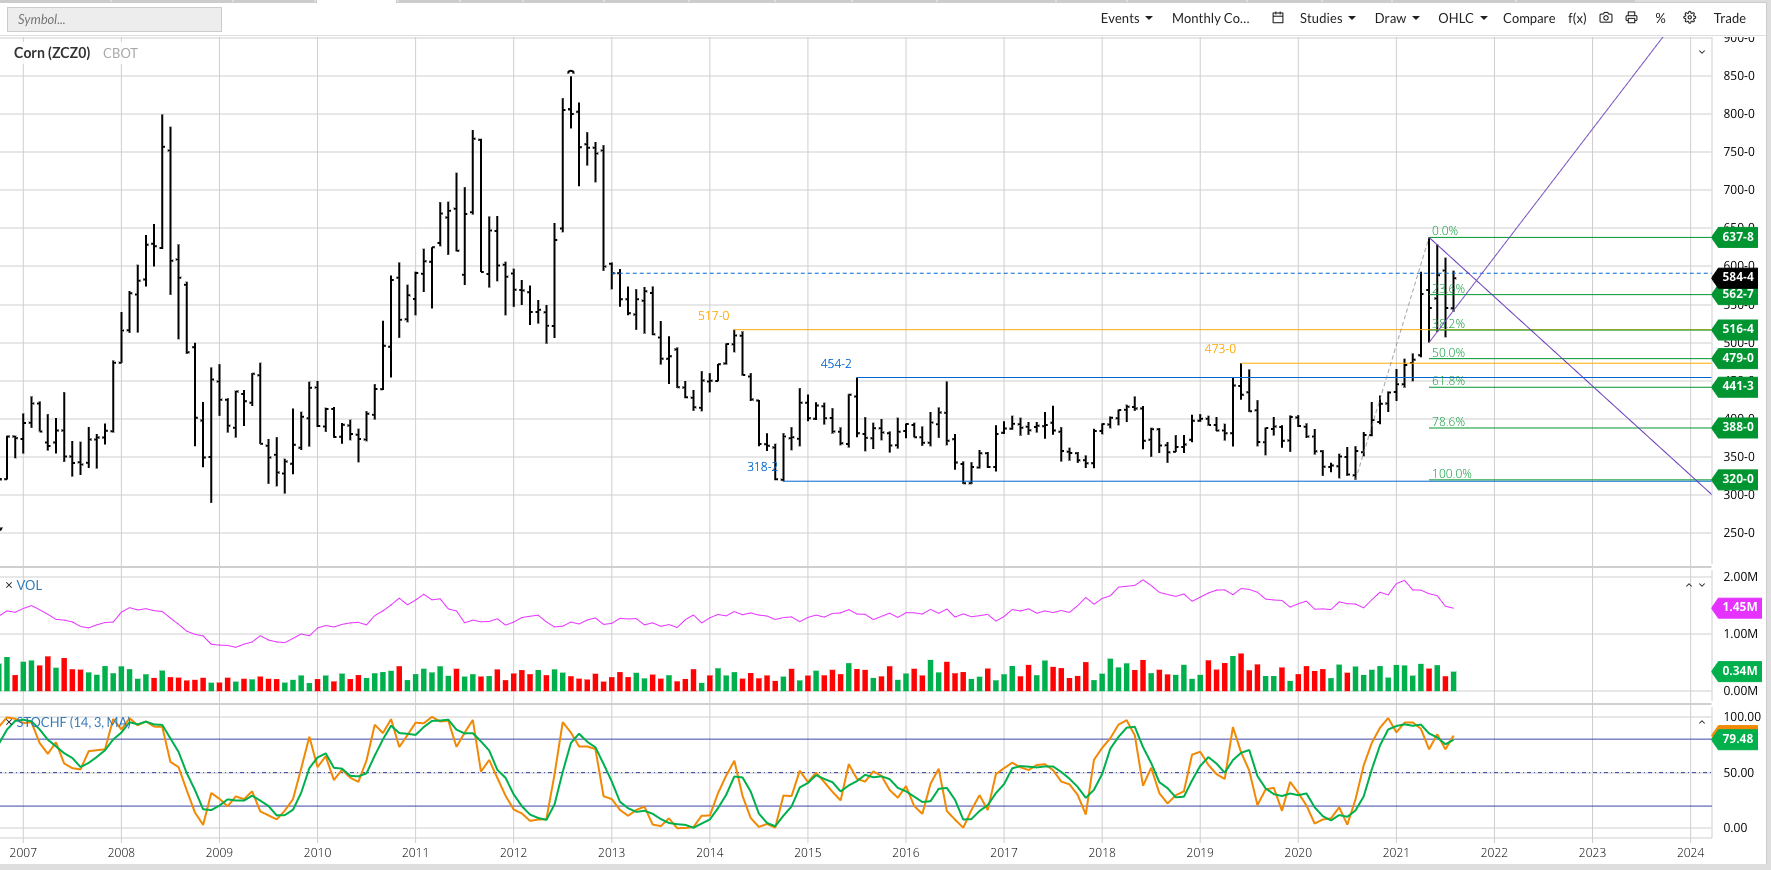This screenshot has width=1771, height=870.
Task: Click the Compare button
Action: click(1528, 18)
